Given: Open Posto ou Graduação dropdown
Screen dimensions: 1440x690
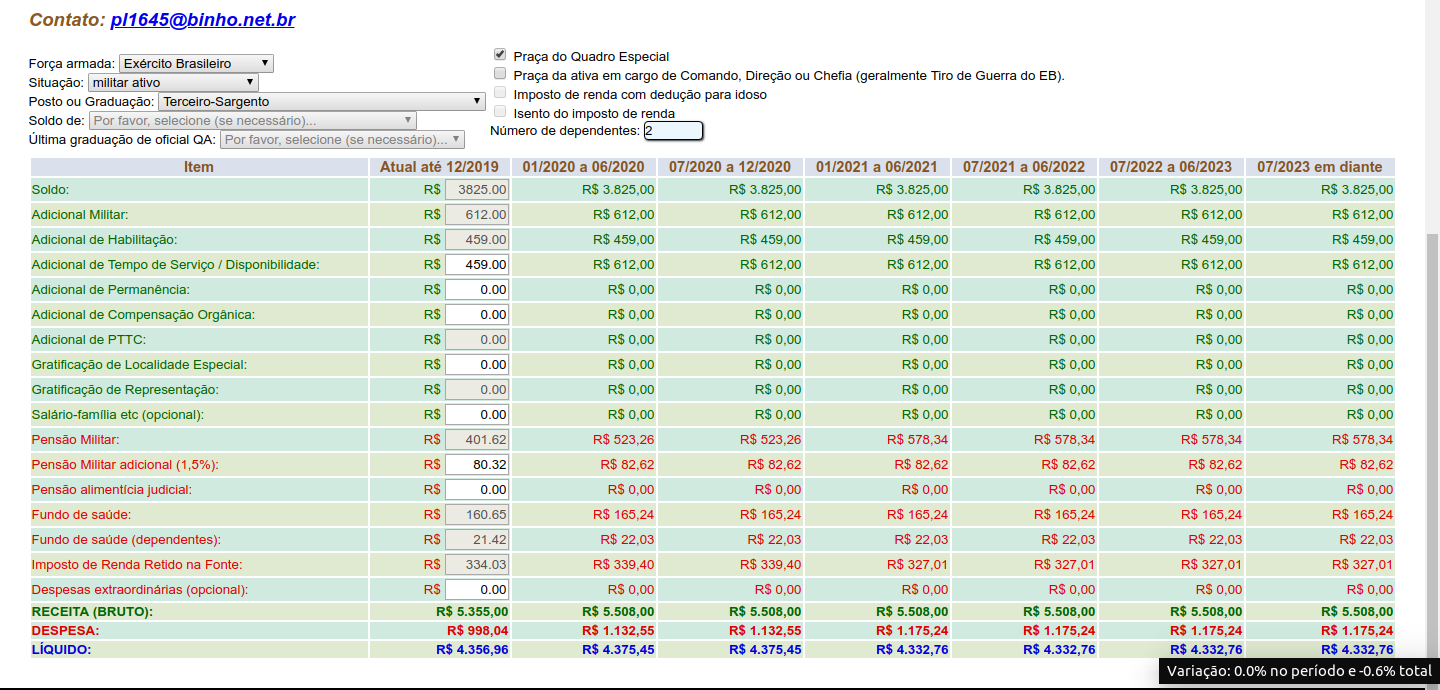Looking at the screenshot, I should 321,102.
